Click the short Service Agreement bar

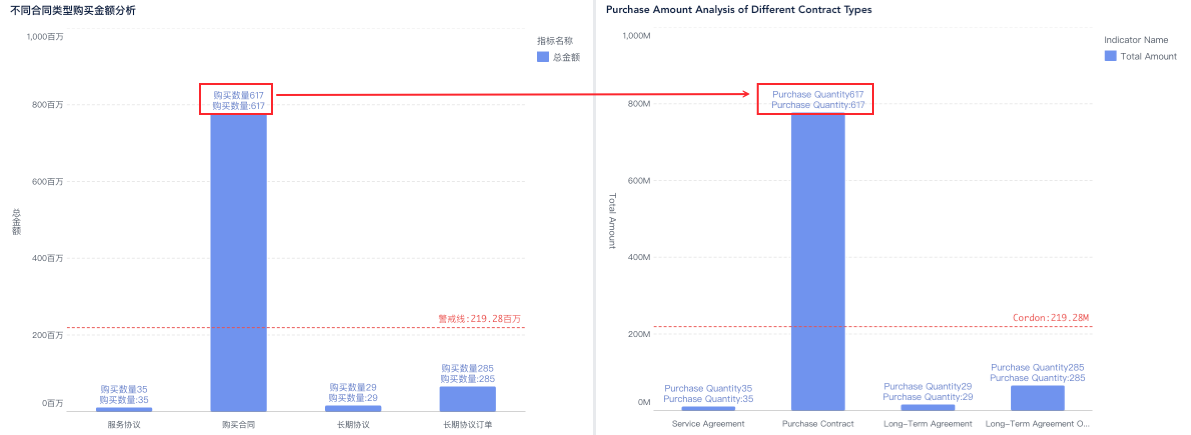pos(708,408)
